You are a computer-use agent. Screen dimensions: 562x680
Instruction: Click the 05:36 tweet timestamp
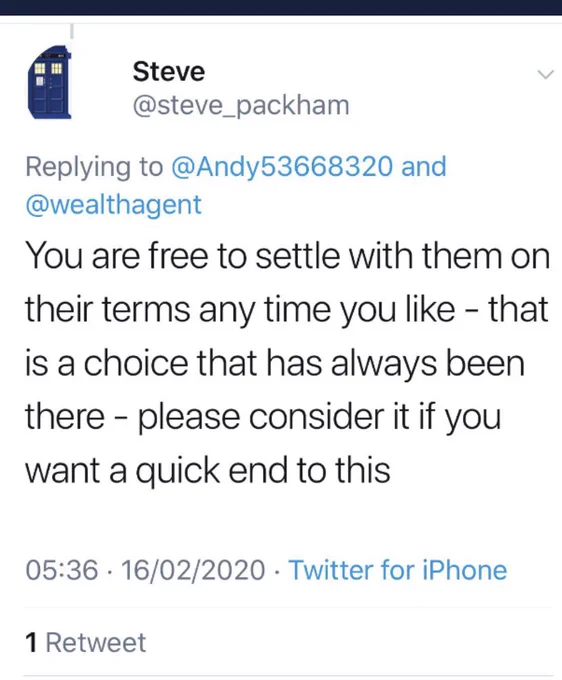(62, 570)
